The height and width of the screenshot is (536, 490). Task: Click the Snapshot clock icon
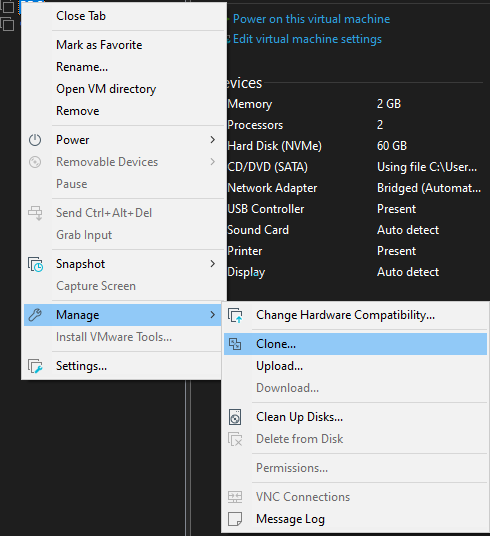click(x=35, y=264)
